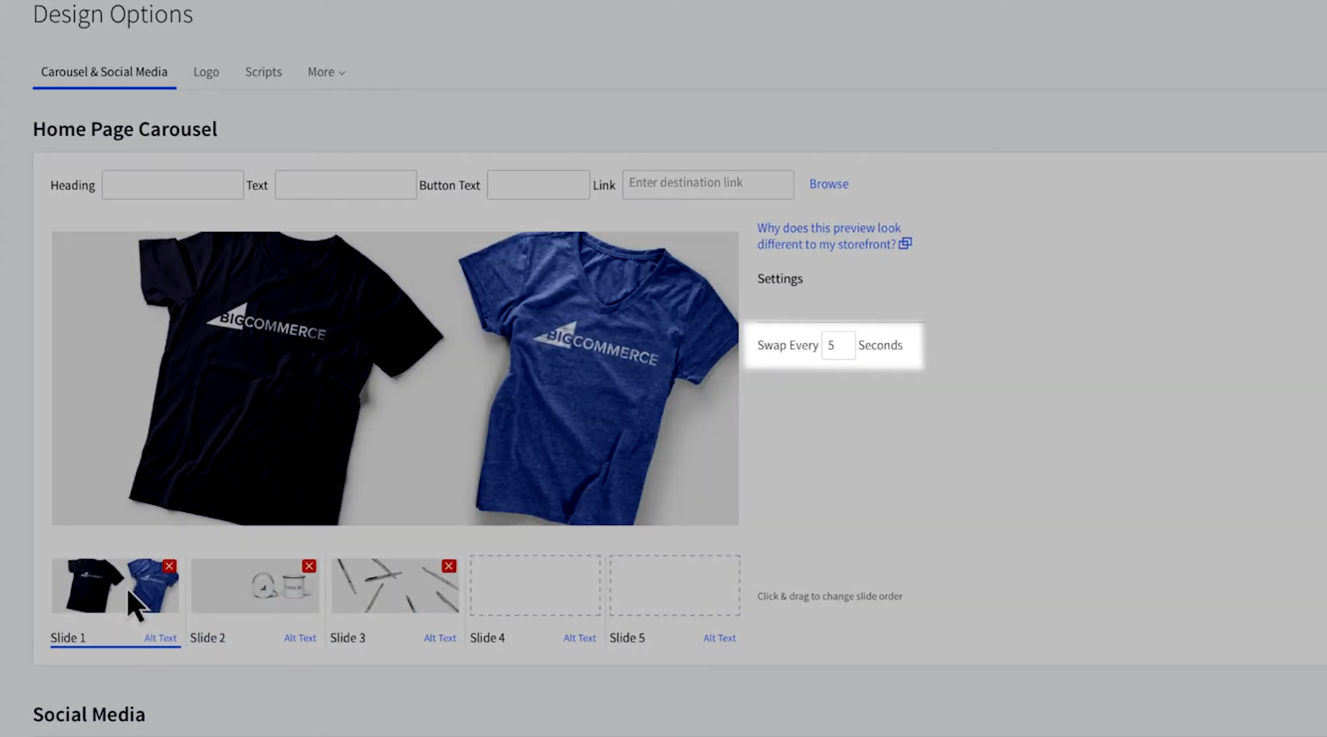Select the Slide 3 pens thumbnail
This screenshot has width=1327, height=737.
[390, 587]
